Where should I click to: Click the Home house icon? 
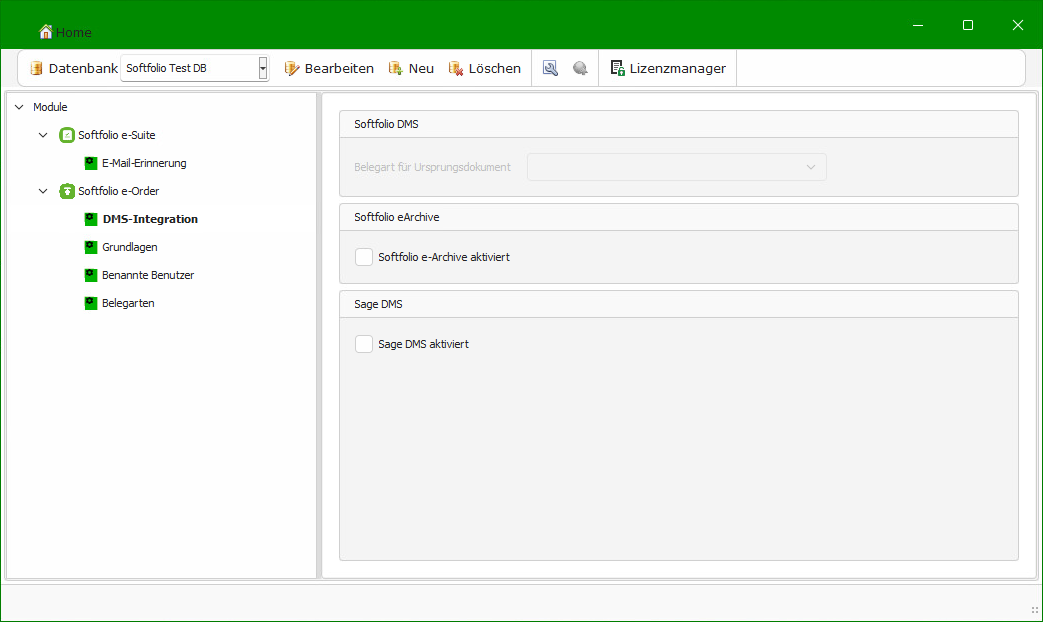(45, 31)
